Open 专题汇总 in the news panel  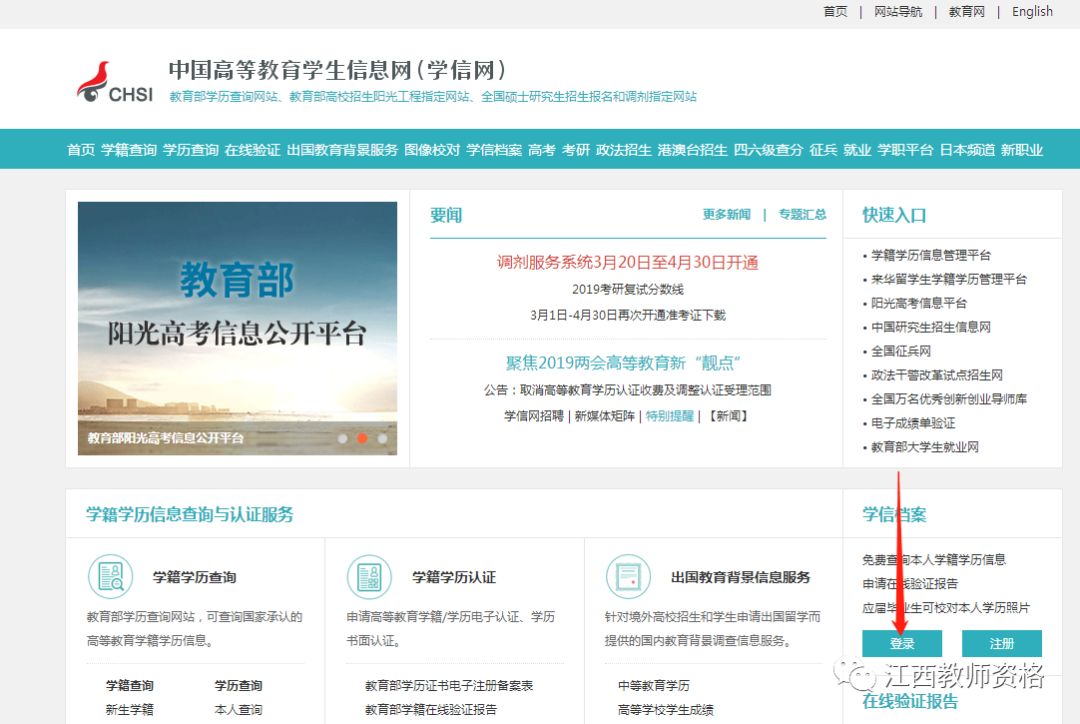[x=802, y=214]
